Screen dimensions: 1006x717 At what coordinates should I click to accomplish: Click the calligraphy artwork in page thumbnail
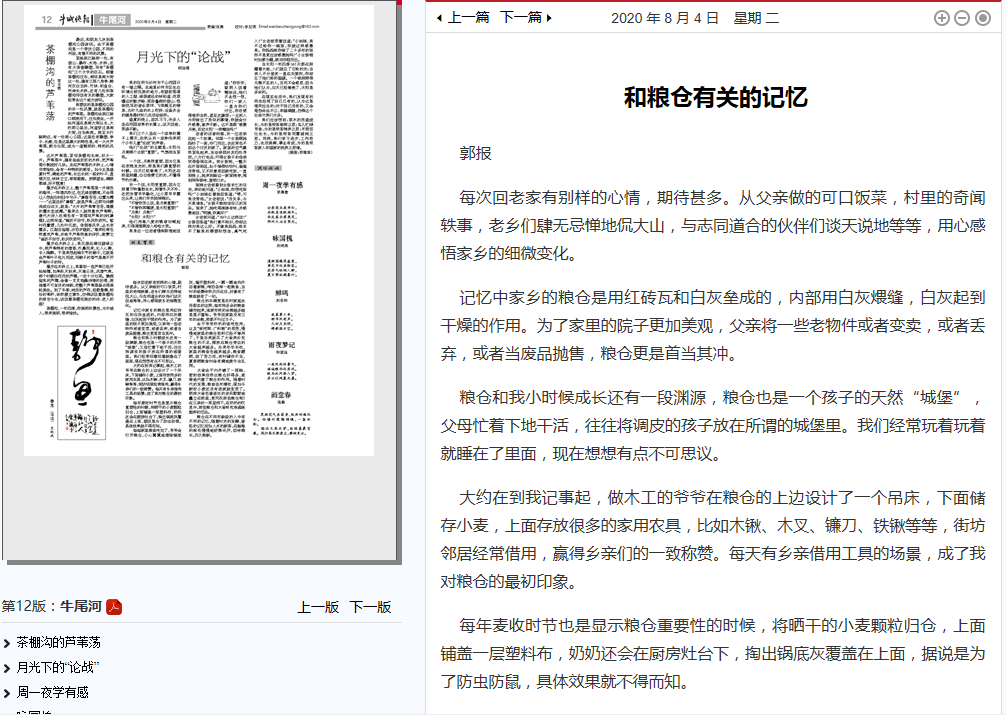[81, 383]
